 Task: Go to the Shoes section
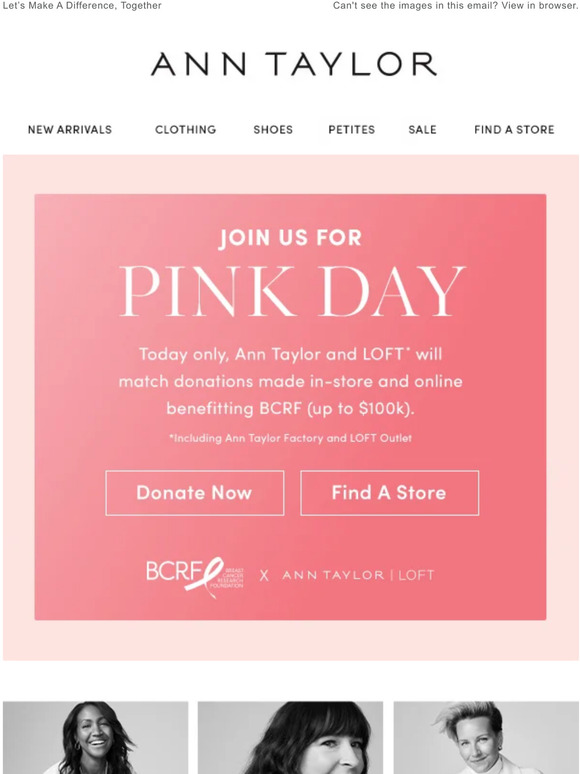tap(273, 129)
